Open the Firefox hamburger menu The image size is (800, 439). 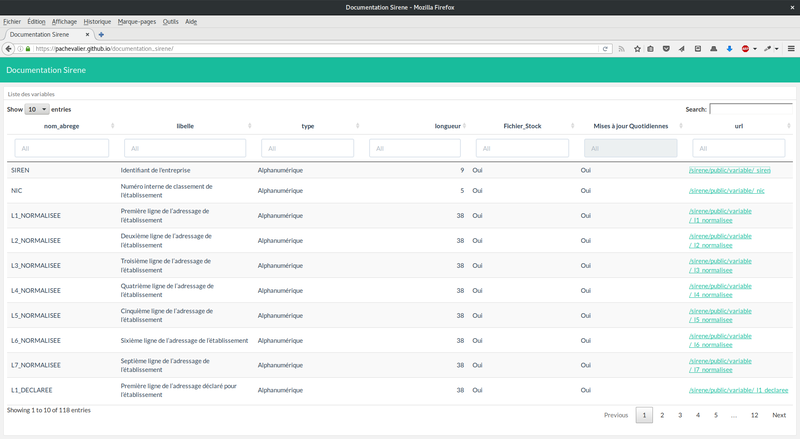click(x=791, y=48)
